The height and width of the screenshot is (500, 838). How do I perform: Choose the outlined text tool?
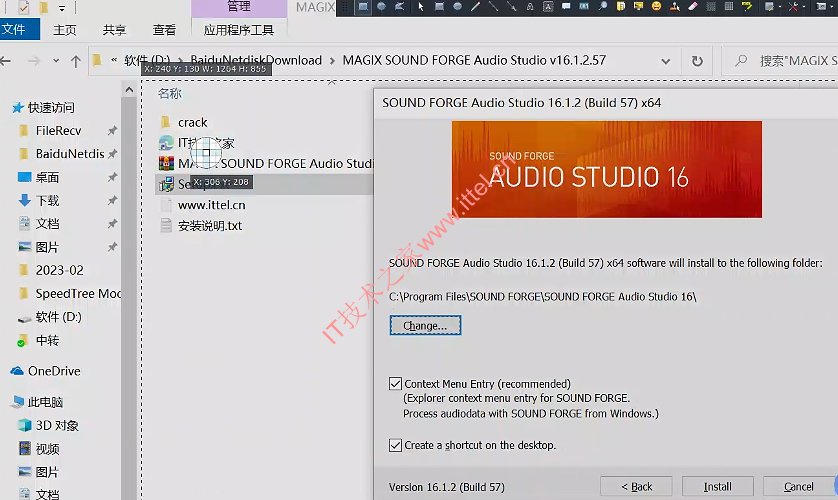pyautogui.click(x=530, y=6)
